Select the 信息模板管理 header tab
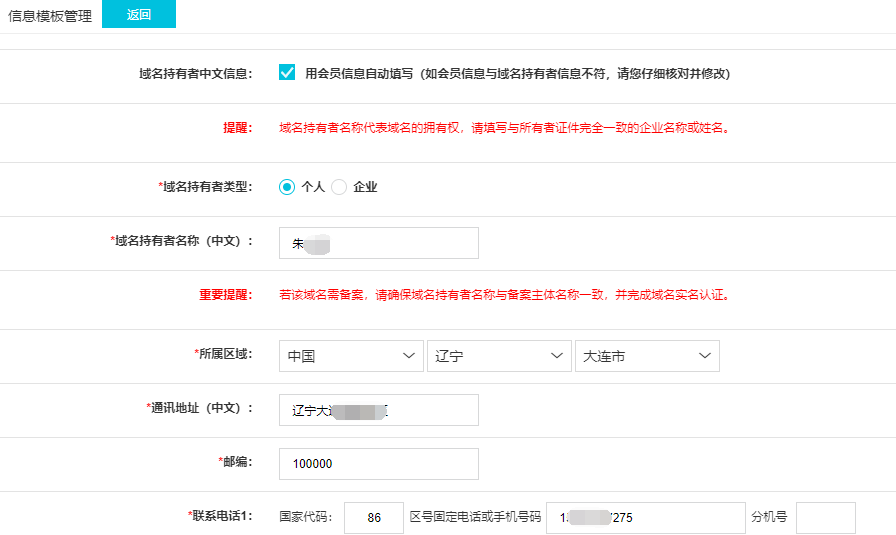896x535 pixels. [x=50, y=16]
